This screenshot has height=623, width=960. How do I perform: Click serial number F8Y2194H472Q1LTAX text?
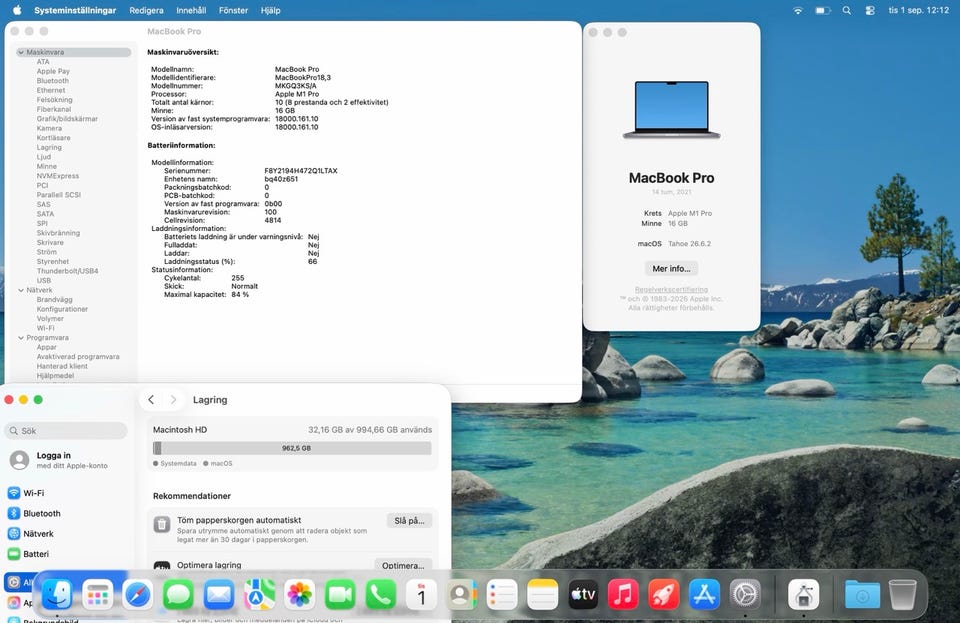301,171
